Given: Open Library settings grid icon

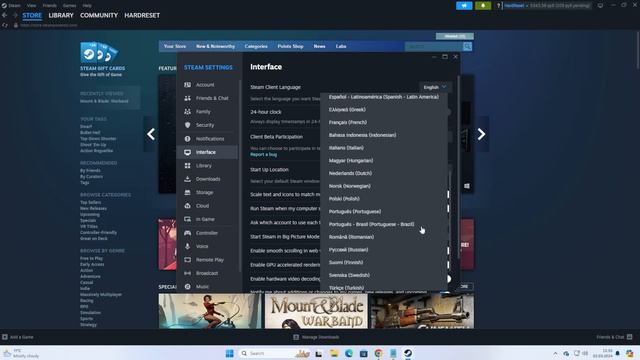Looking at the screenshot, I should pos(187,166).
